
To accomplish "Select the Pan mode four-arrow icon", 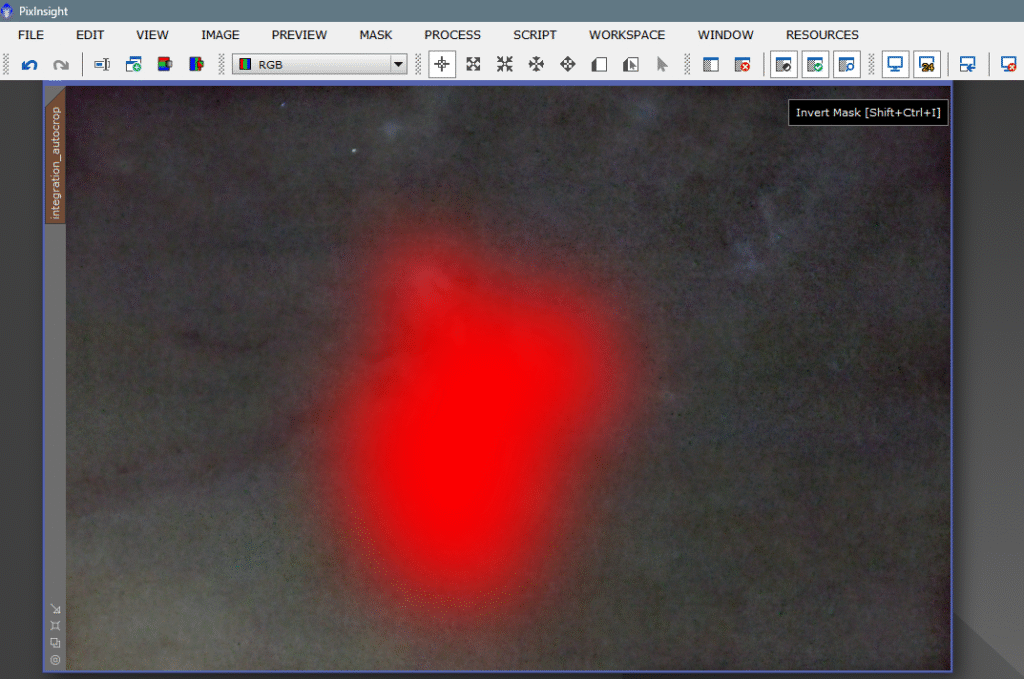I will pyautogui.click(x=536, y=65).
